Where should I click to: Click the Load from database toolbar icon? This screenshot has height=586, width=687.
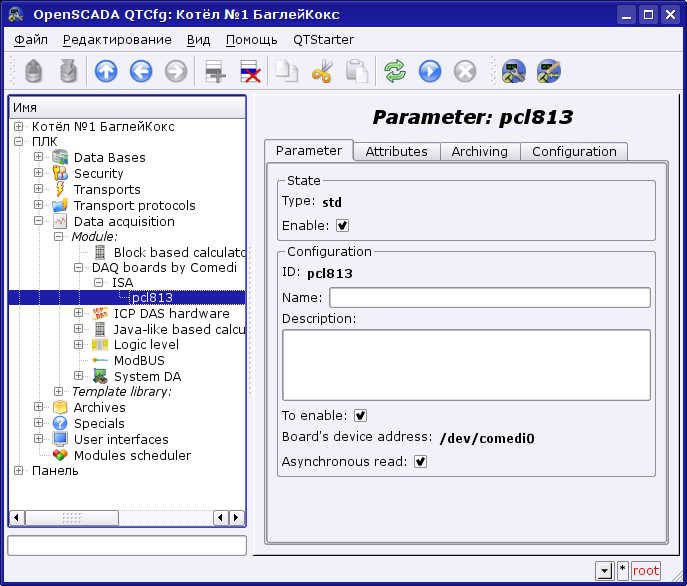[34, 71]
